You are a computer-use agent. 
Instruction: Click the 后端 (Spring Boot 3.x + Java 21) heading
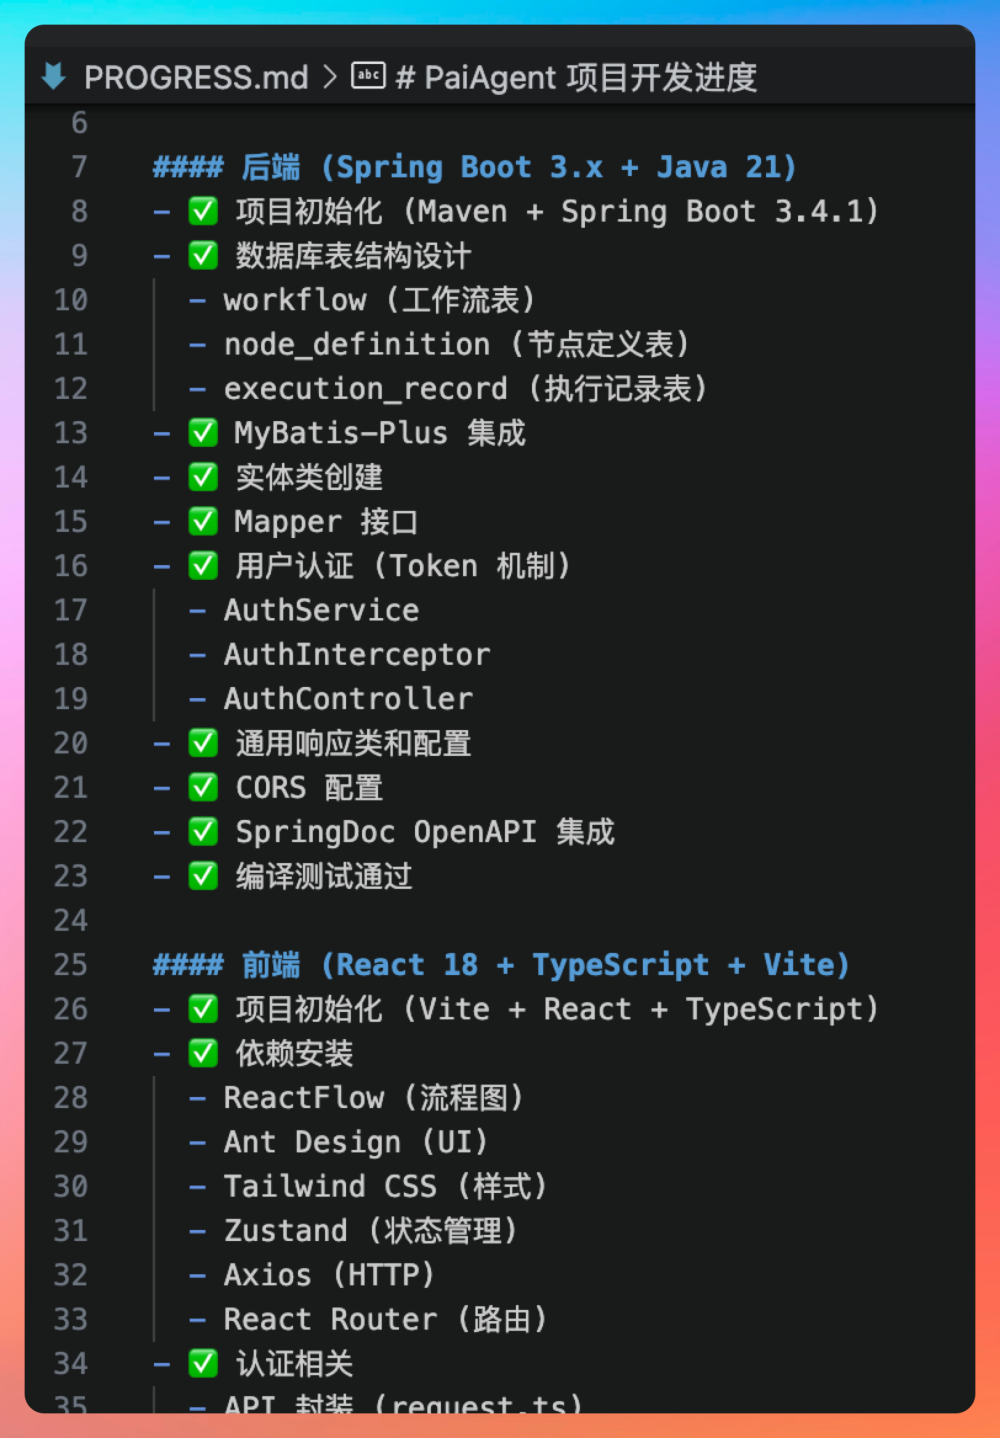(x=518, y=167)
